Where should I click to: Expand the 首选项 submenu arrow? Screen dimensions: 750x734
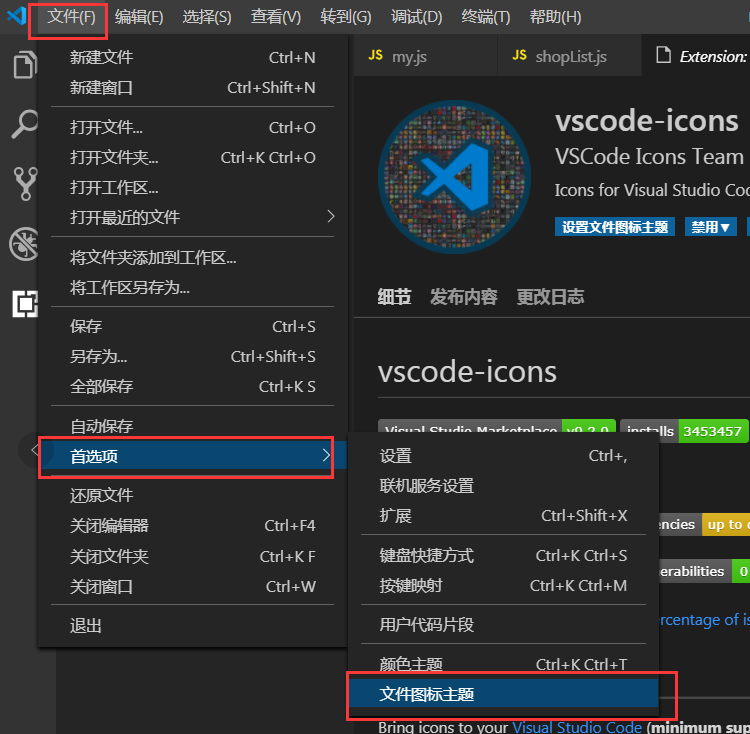[326, 455]
